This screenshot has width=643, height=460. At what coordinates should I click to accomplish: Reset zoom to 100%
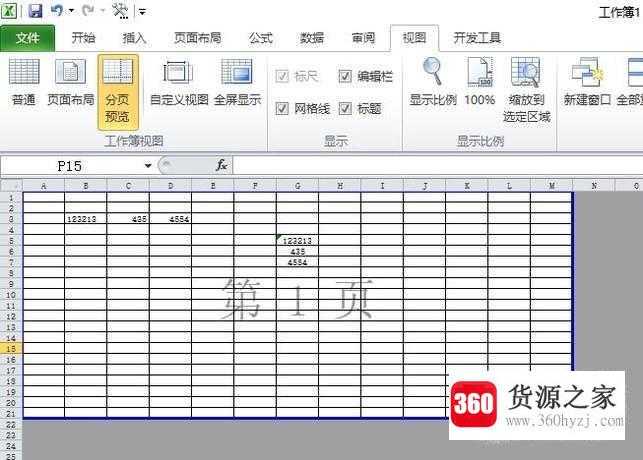[x=480, y=82]
